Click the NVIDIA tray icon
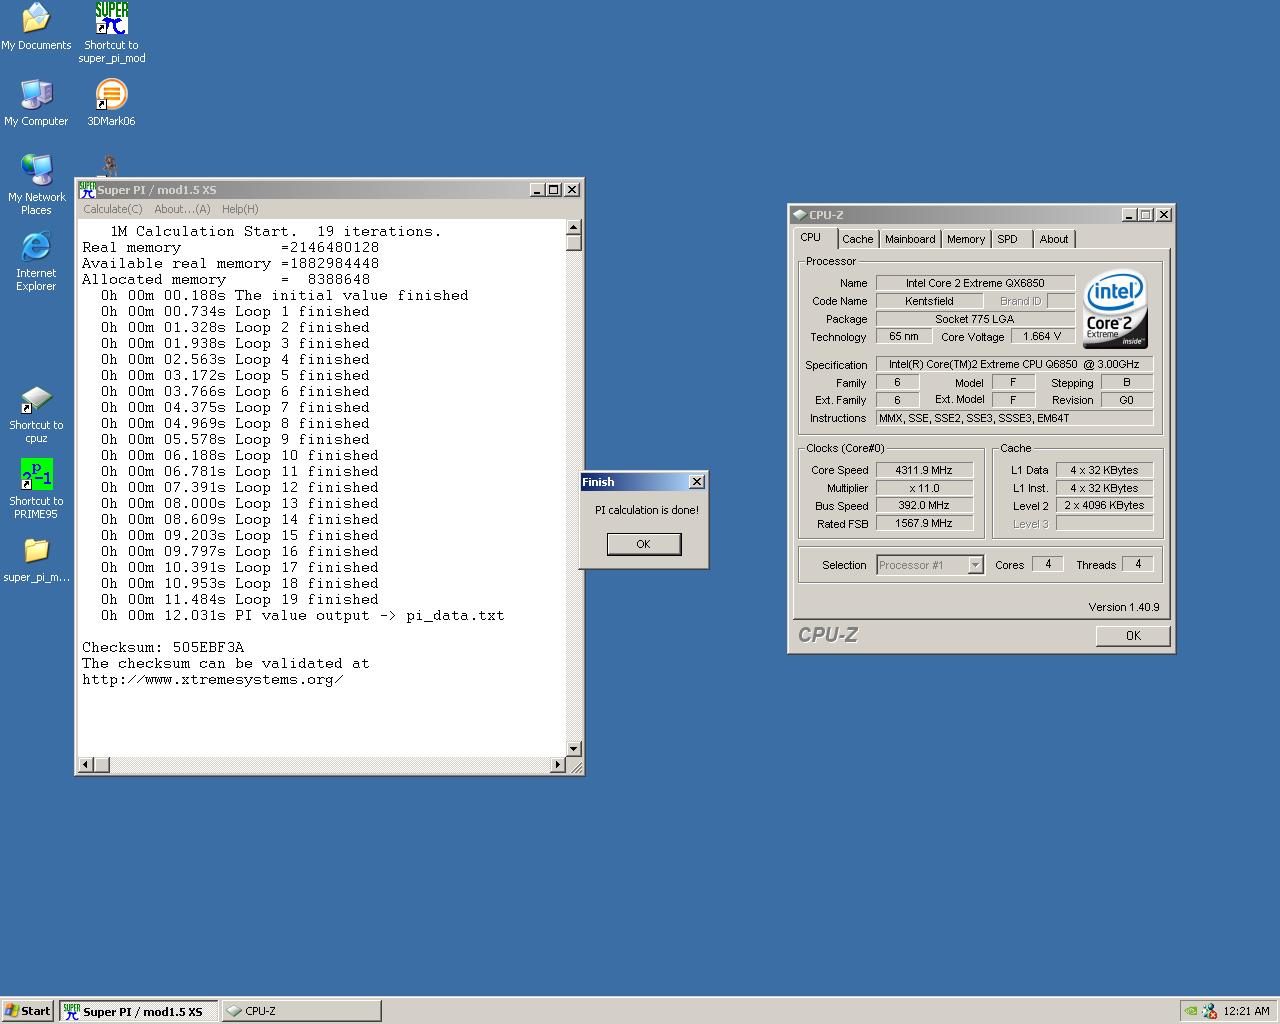This screenshot has height=1024, width=1280. point(1191,1011)
